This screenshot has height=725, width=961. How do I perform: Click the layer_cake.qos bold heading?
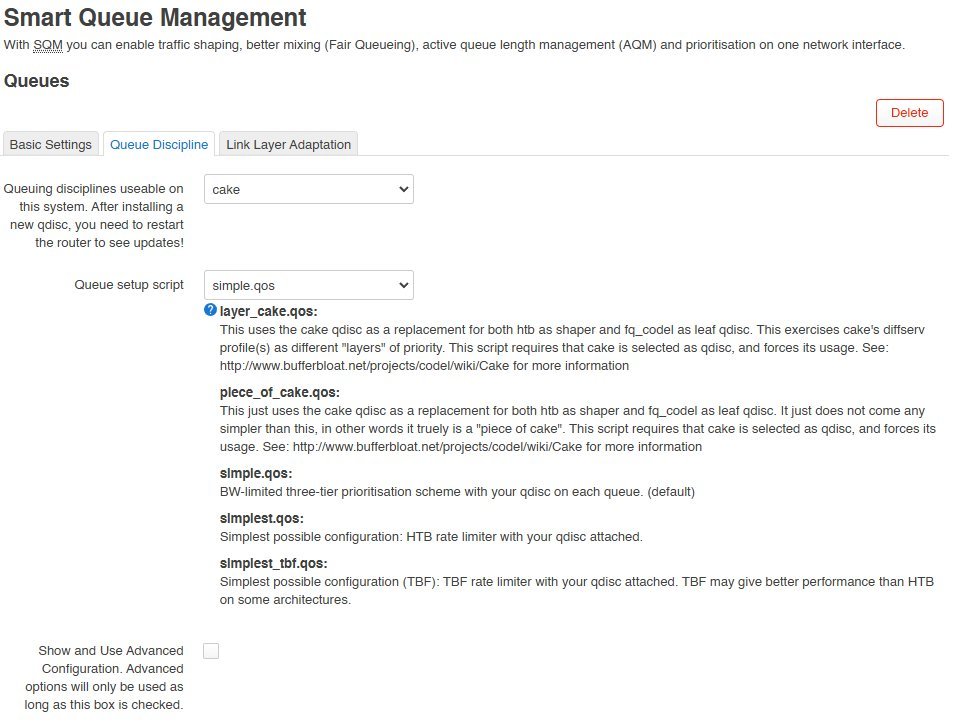tap(268, 311)
